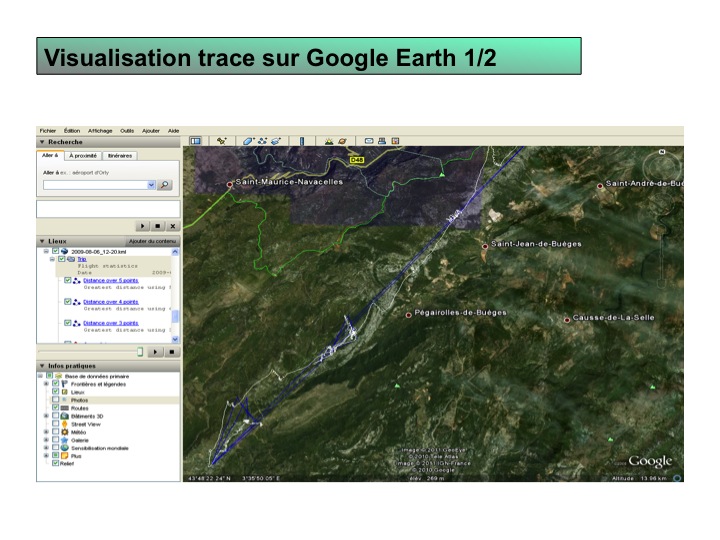Uncheck Distance over 4 points checkbox

[x=68, y=302]
